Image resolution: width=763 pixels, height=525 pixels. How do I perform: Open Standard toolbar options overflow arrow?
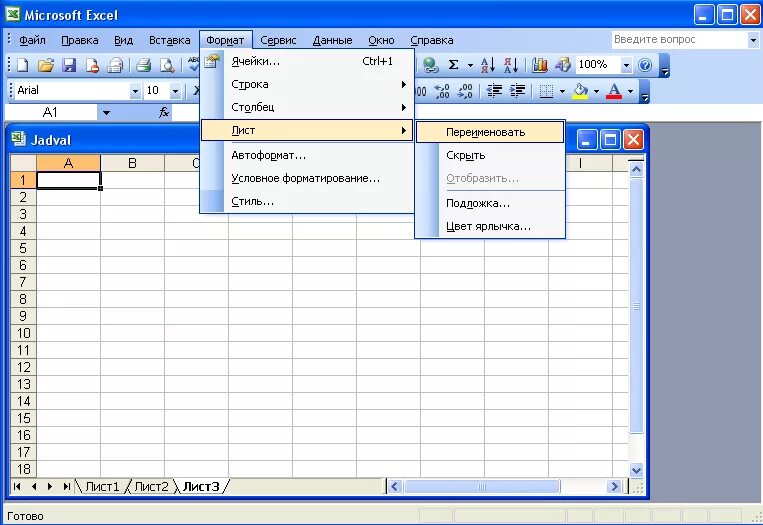pos(665,66)
